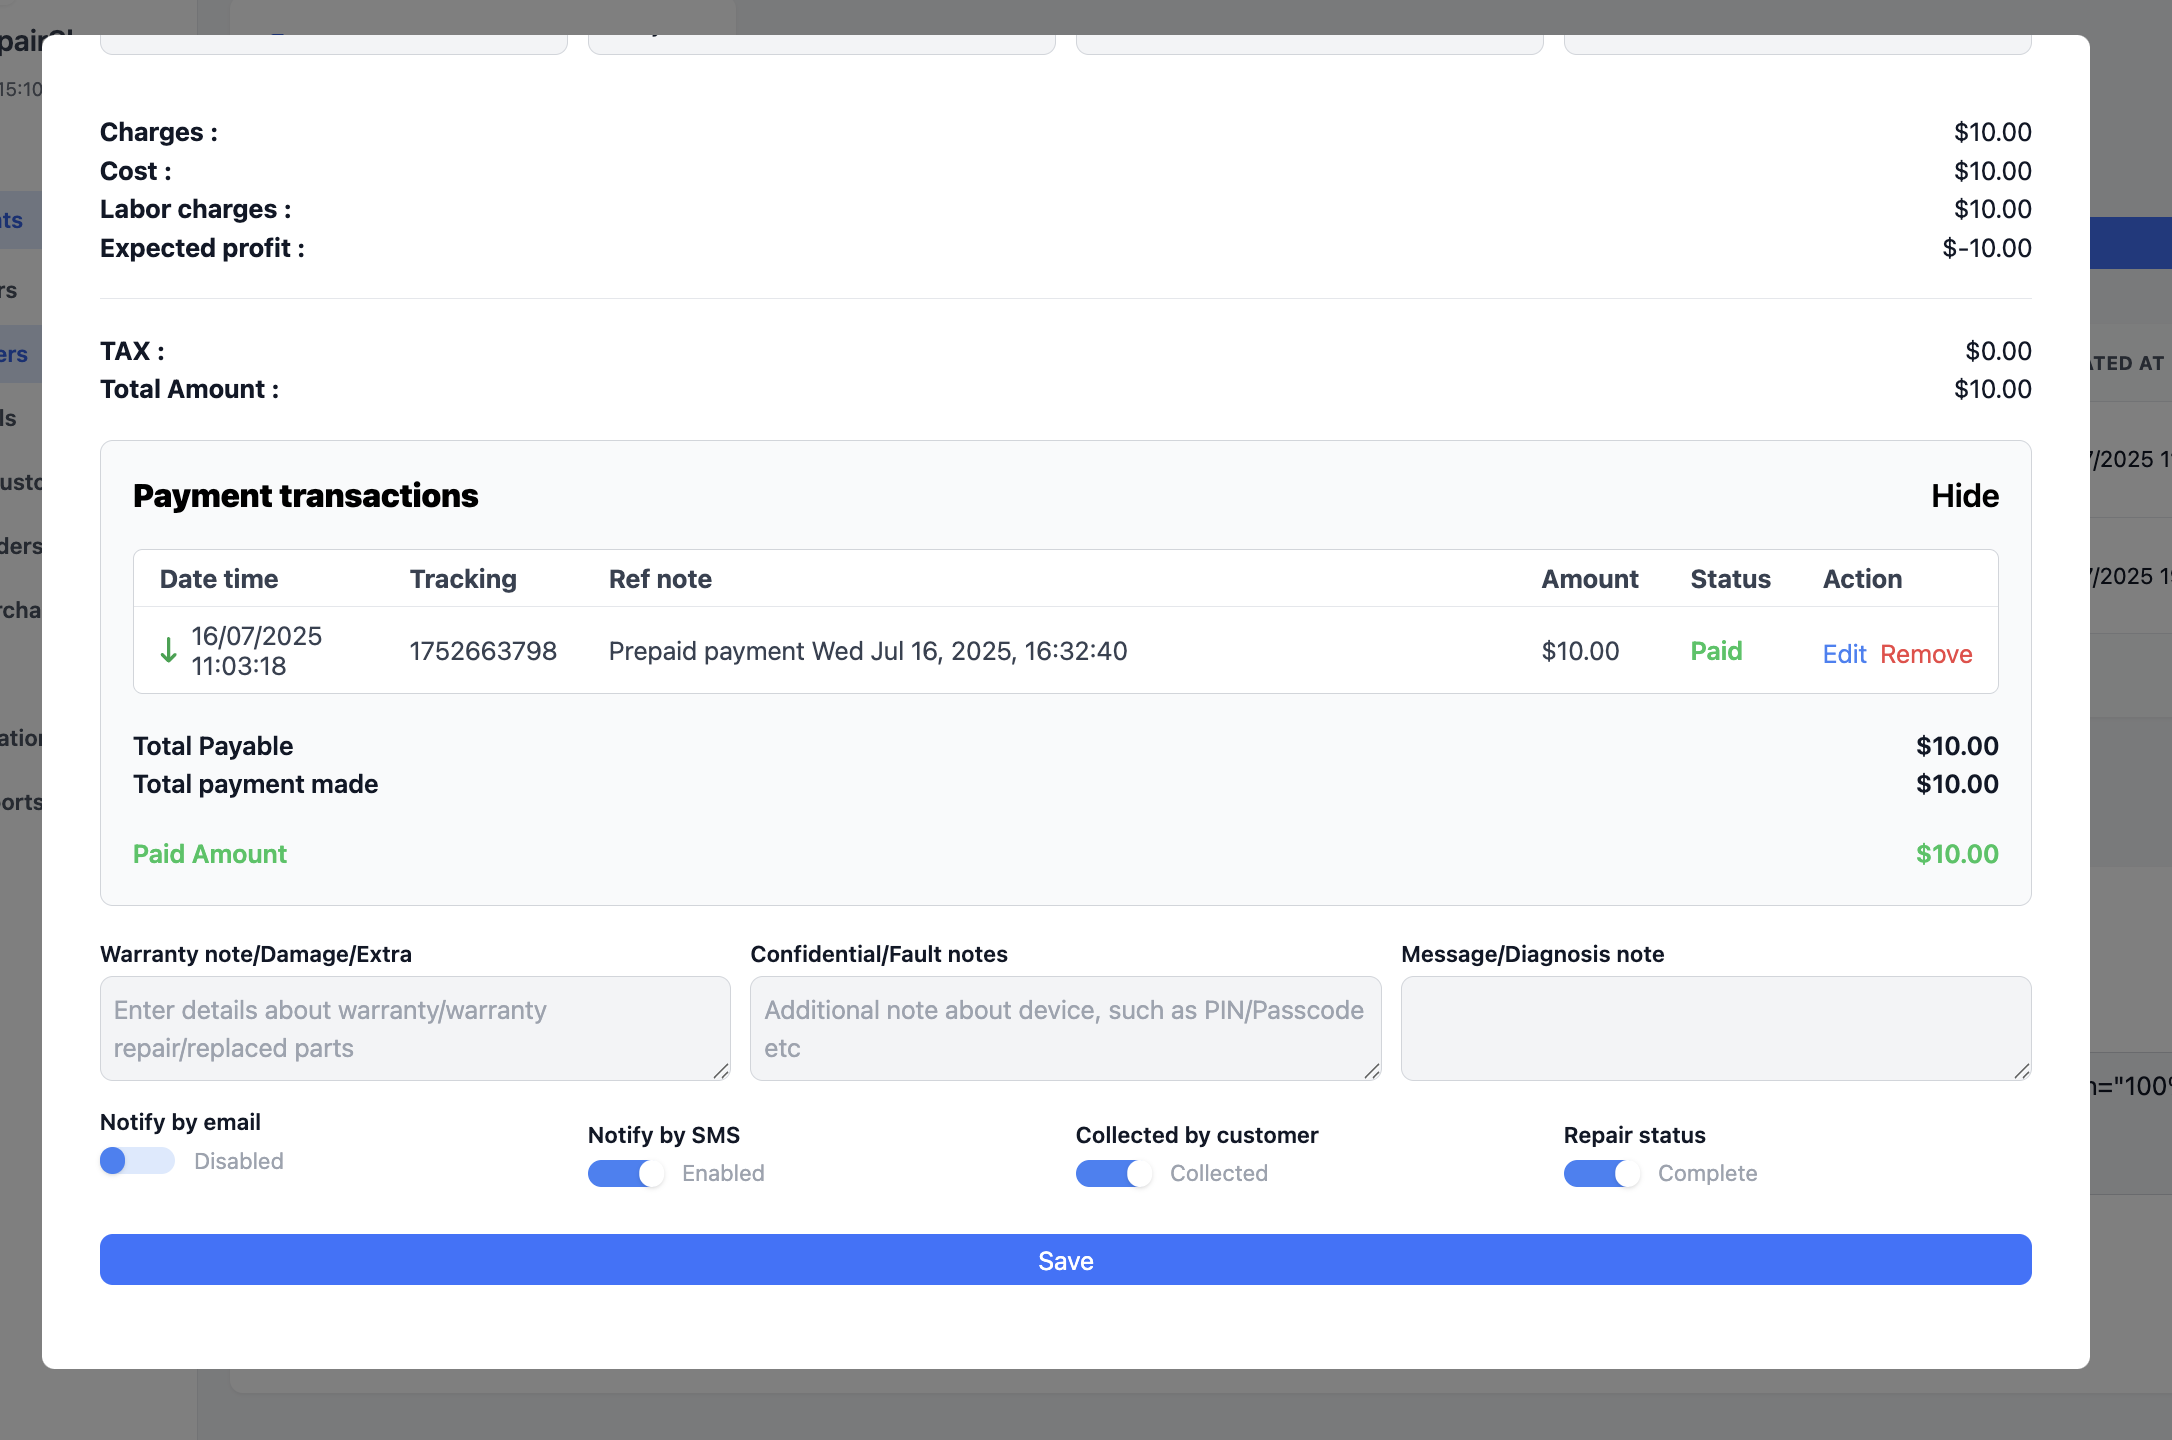Click the Amount column header
The width and height of the screenshot is (2172, 1440).
(1589, 579)
